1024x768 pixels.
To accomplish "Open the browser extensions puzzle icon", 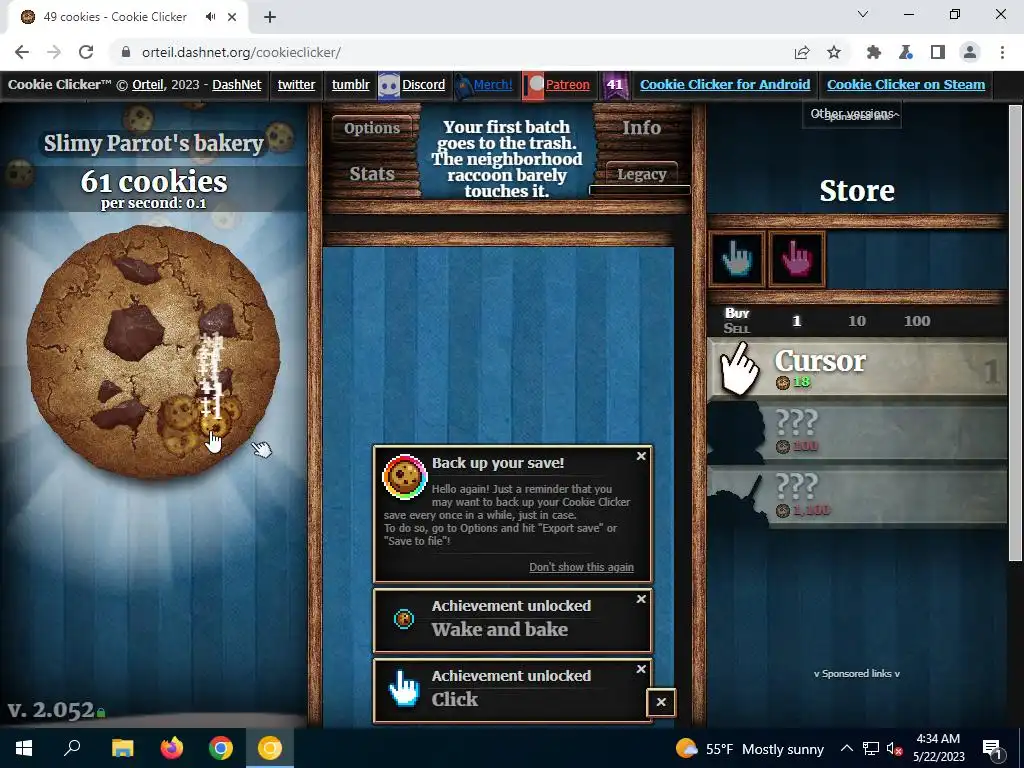I will [873, 52].
